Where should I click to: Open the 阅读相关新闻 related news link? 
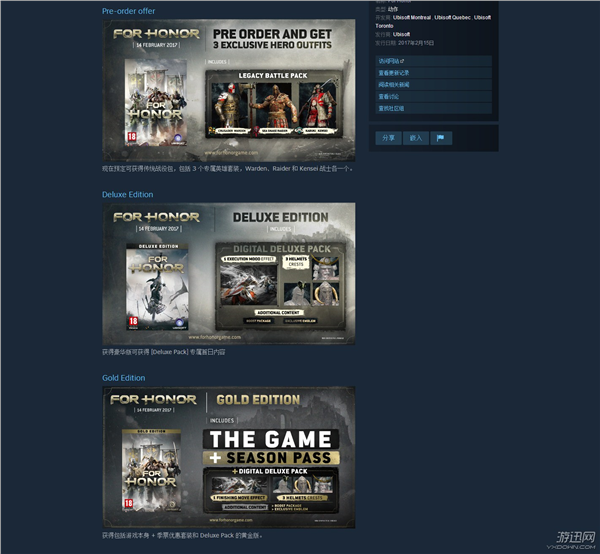click(x=433, y=85)
